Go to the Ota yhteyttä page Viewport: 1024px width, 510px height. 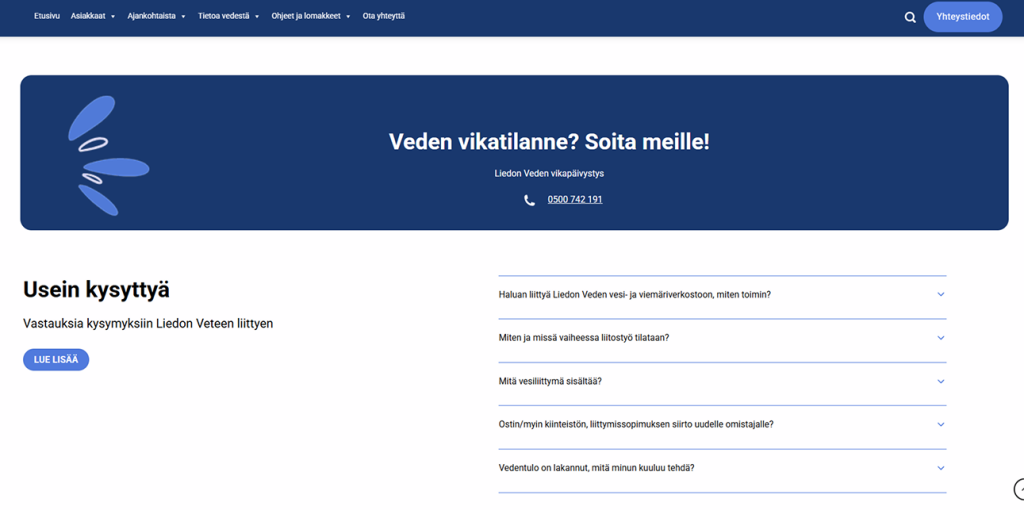point(383,16)
